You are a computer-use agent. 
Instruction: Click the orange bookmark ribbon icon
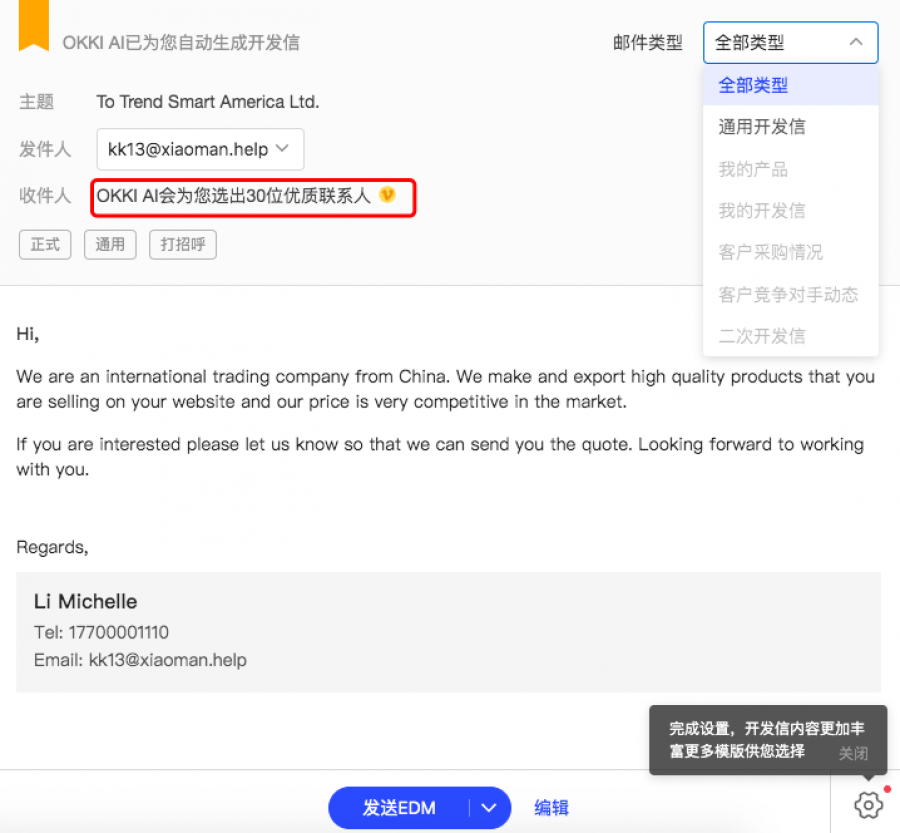(34, 25)
